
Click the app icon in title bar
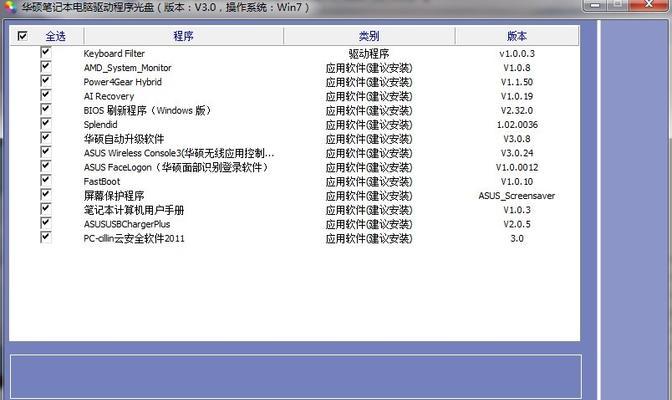9,7
